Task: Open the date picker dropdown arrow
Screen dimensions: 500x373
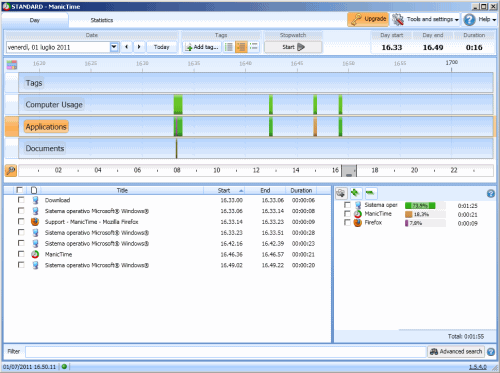Action: (114, 47)
